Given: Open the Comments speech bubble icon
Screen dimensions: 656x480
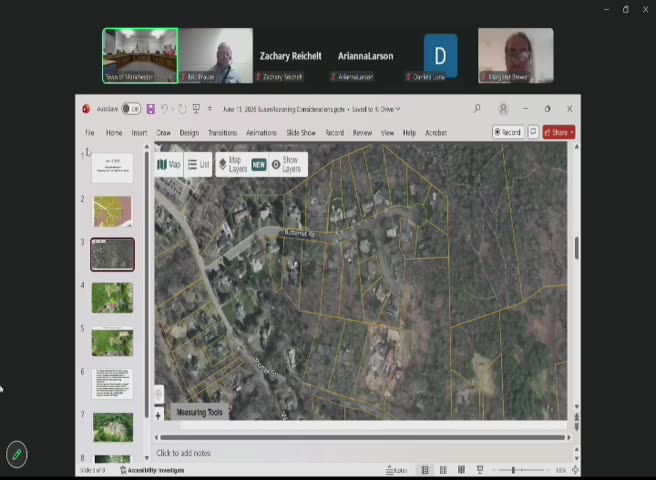Looking at the screenshot, I should [x=533, y=132].
